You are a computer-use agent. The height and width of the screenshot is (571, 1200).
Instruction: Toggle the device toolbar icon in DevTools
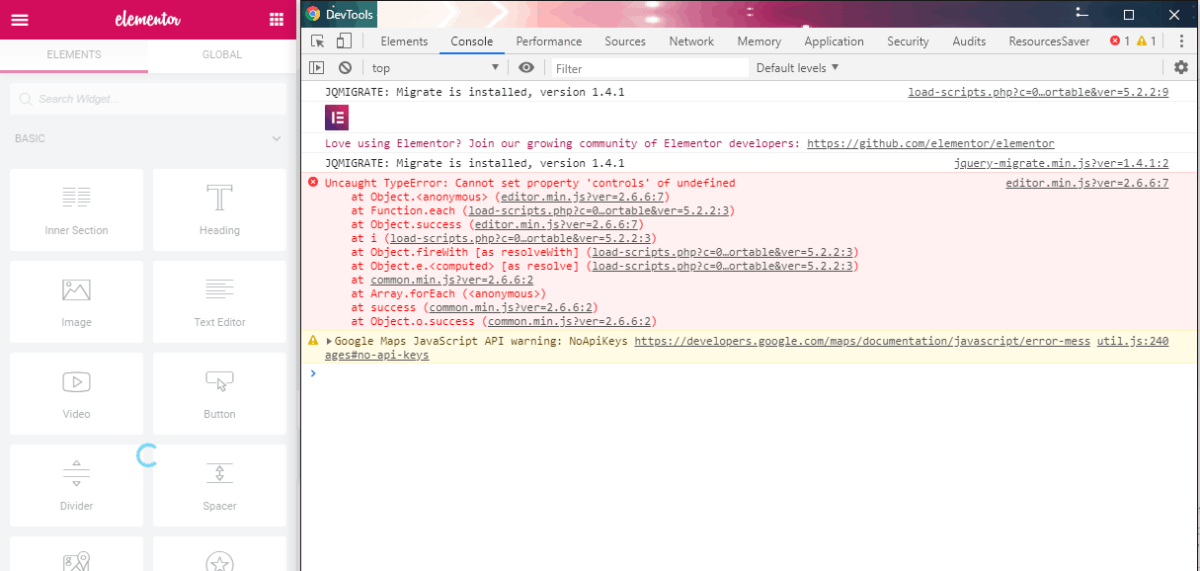click(343, 41)
